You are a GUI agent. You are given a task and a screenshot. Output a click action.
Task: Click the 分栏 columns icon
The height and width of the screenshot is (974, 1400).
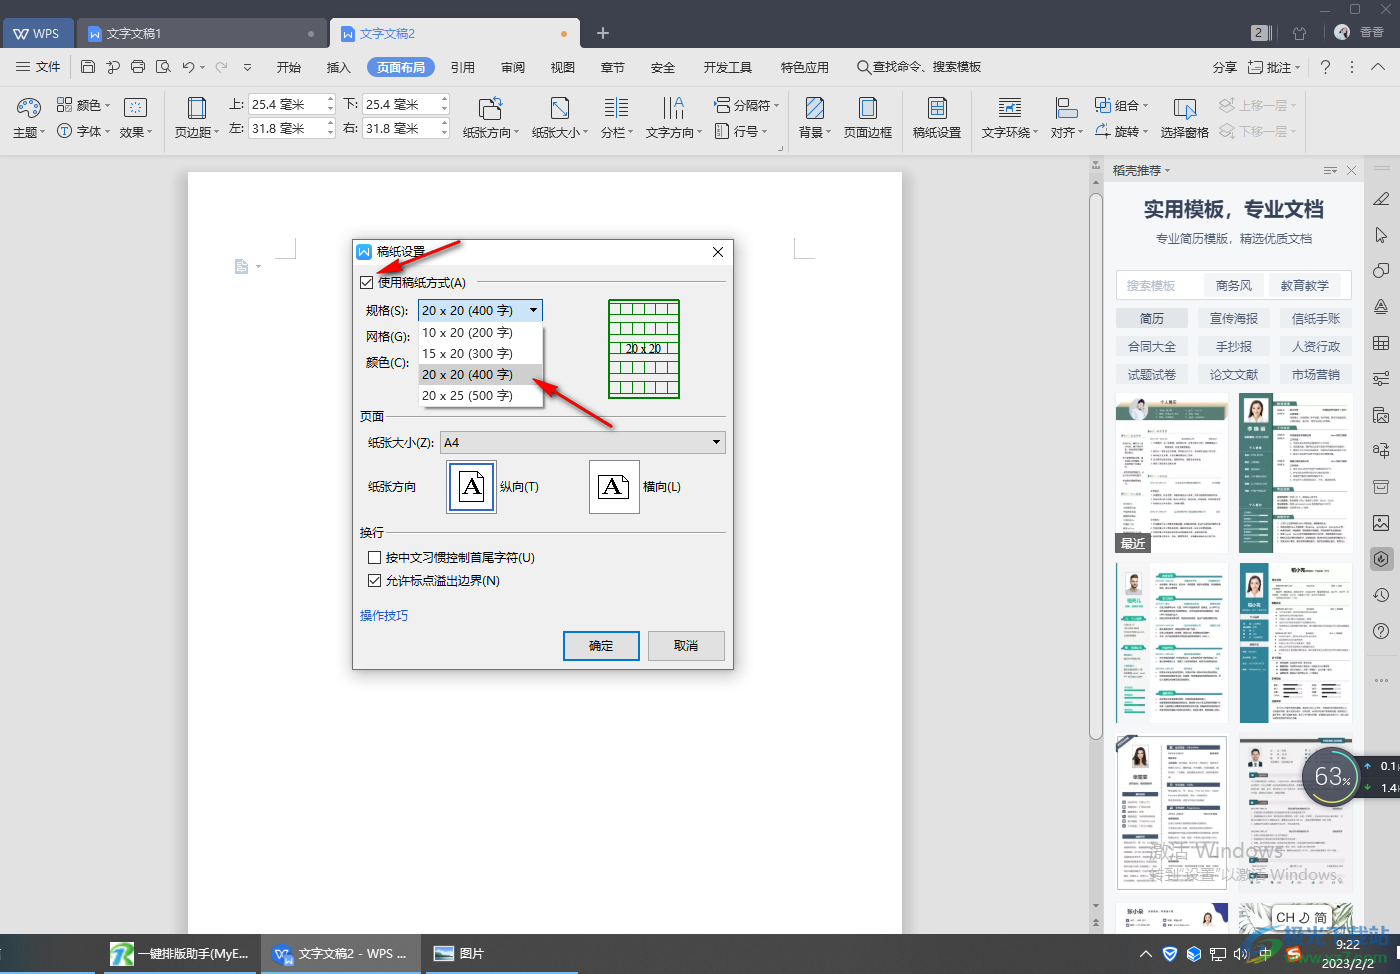(617, 108)
